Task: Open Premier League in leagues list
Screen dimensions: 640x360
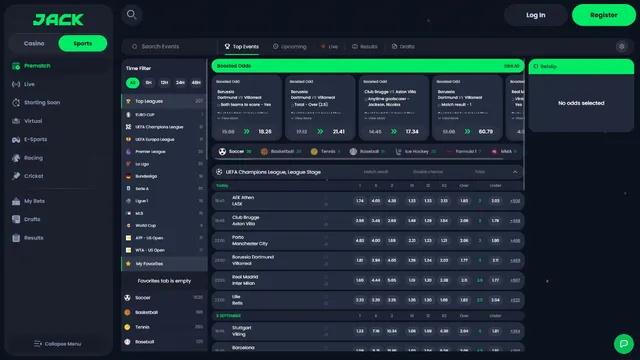Action: tap(164, 151)
